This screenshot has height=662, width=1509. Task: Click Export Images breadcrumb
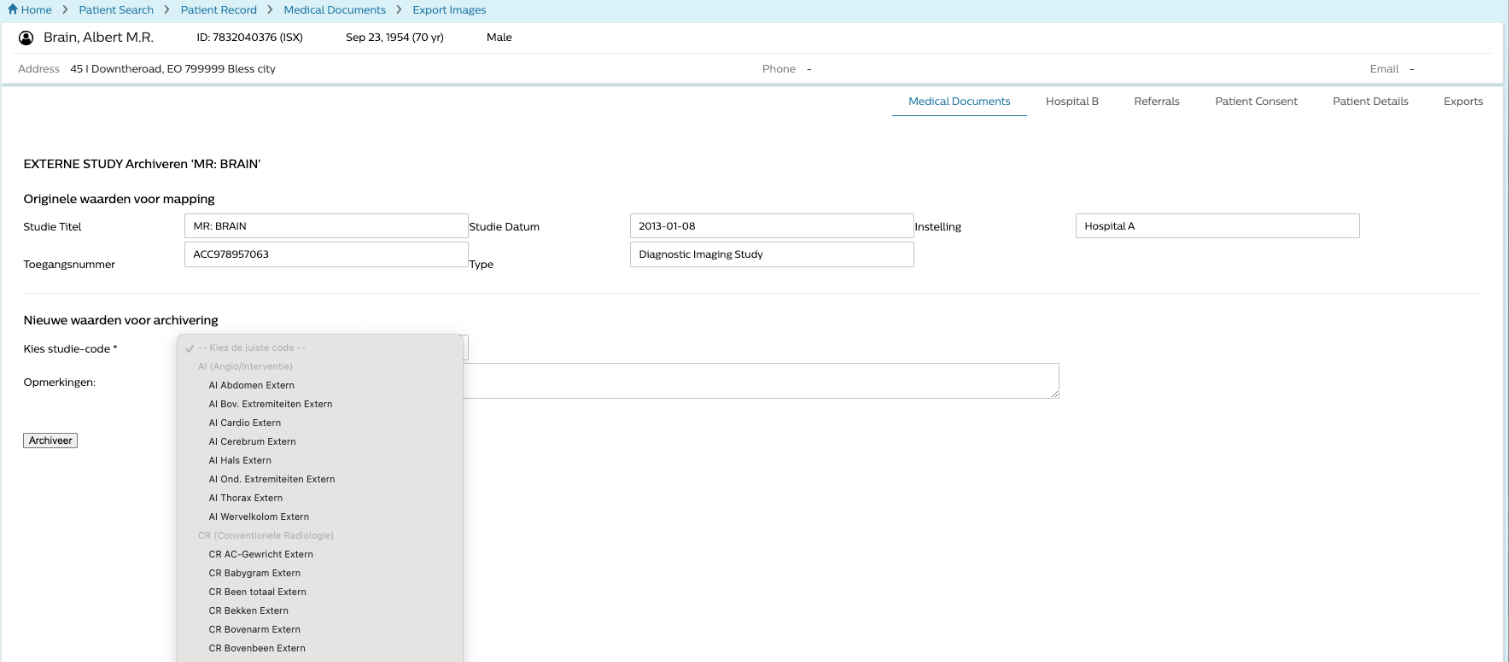[449, 10]
